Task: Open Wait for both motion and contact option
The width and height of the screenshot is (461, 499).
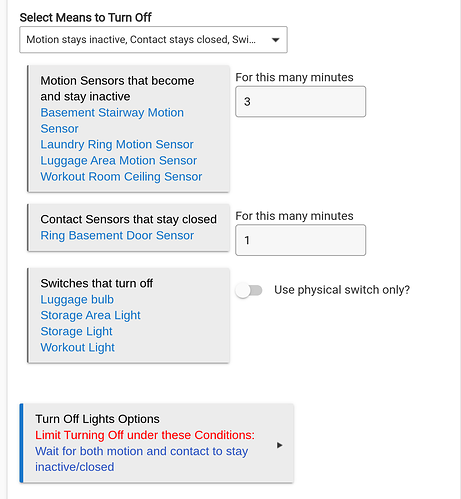Action: [142, 459]
